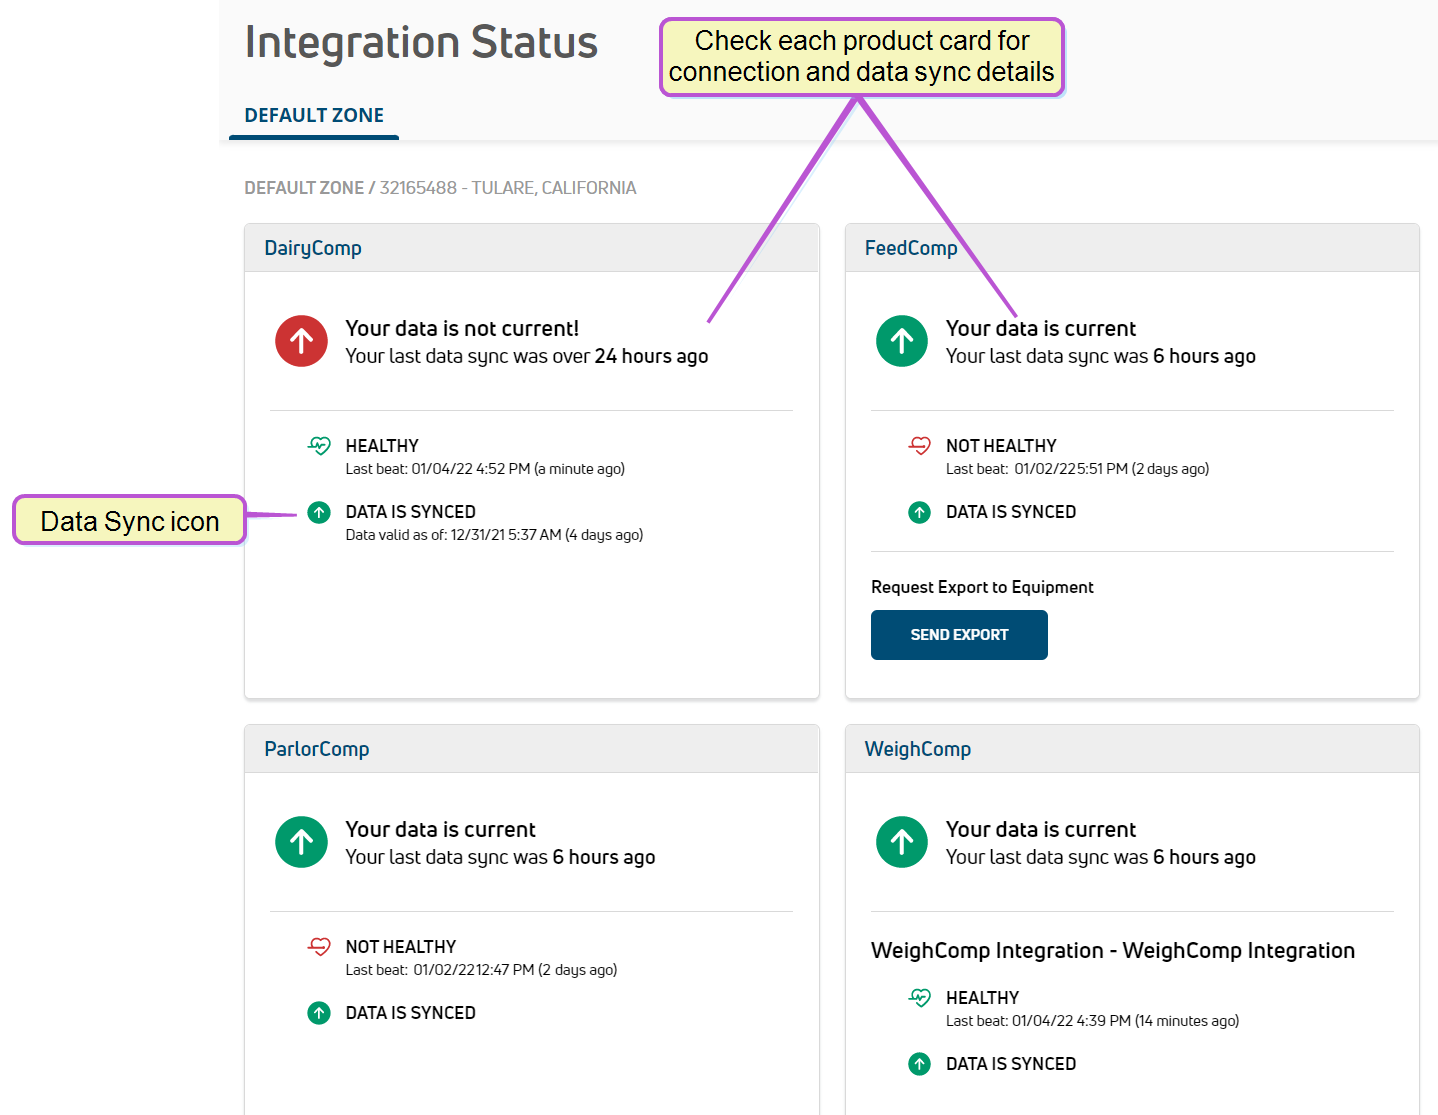The width and height of the screenshot is (1438, 1115).
Task: Click the HEALTHY status label in DairyComp
Action: pyautogui.click(x=382, y=446)
